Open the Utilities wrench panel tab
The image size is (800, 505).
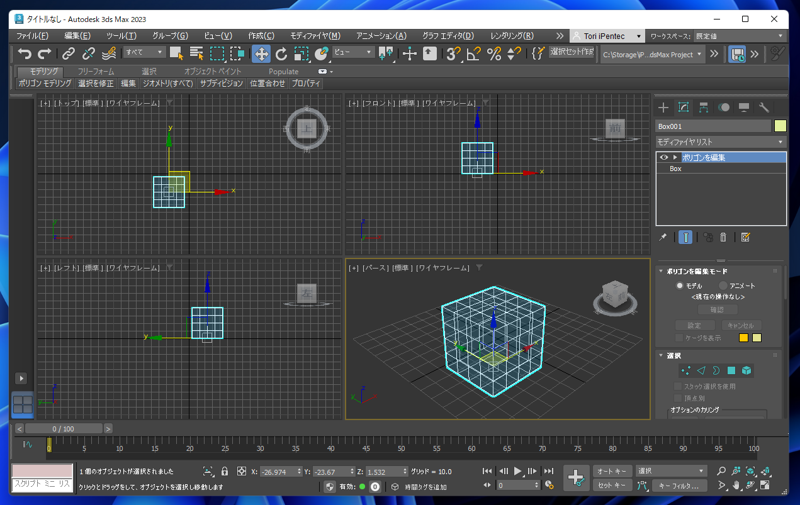point(764,107)
